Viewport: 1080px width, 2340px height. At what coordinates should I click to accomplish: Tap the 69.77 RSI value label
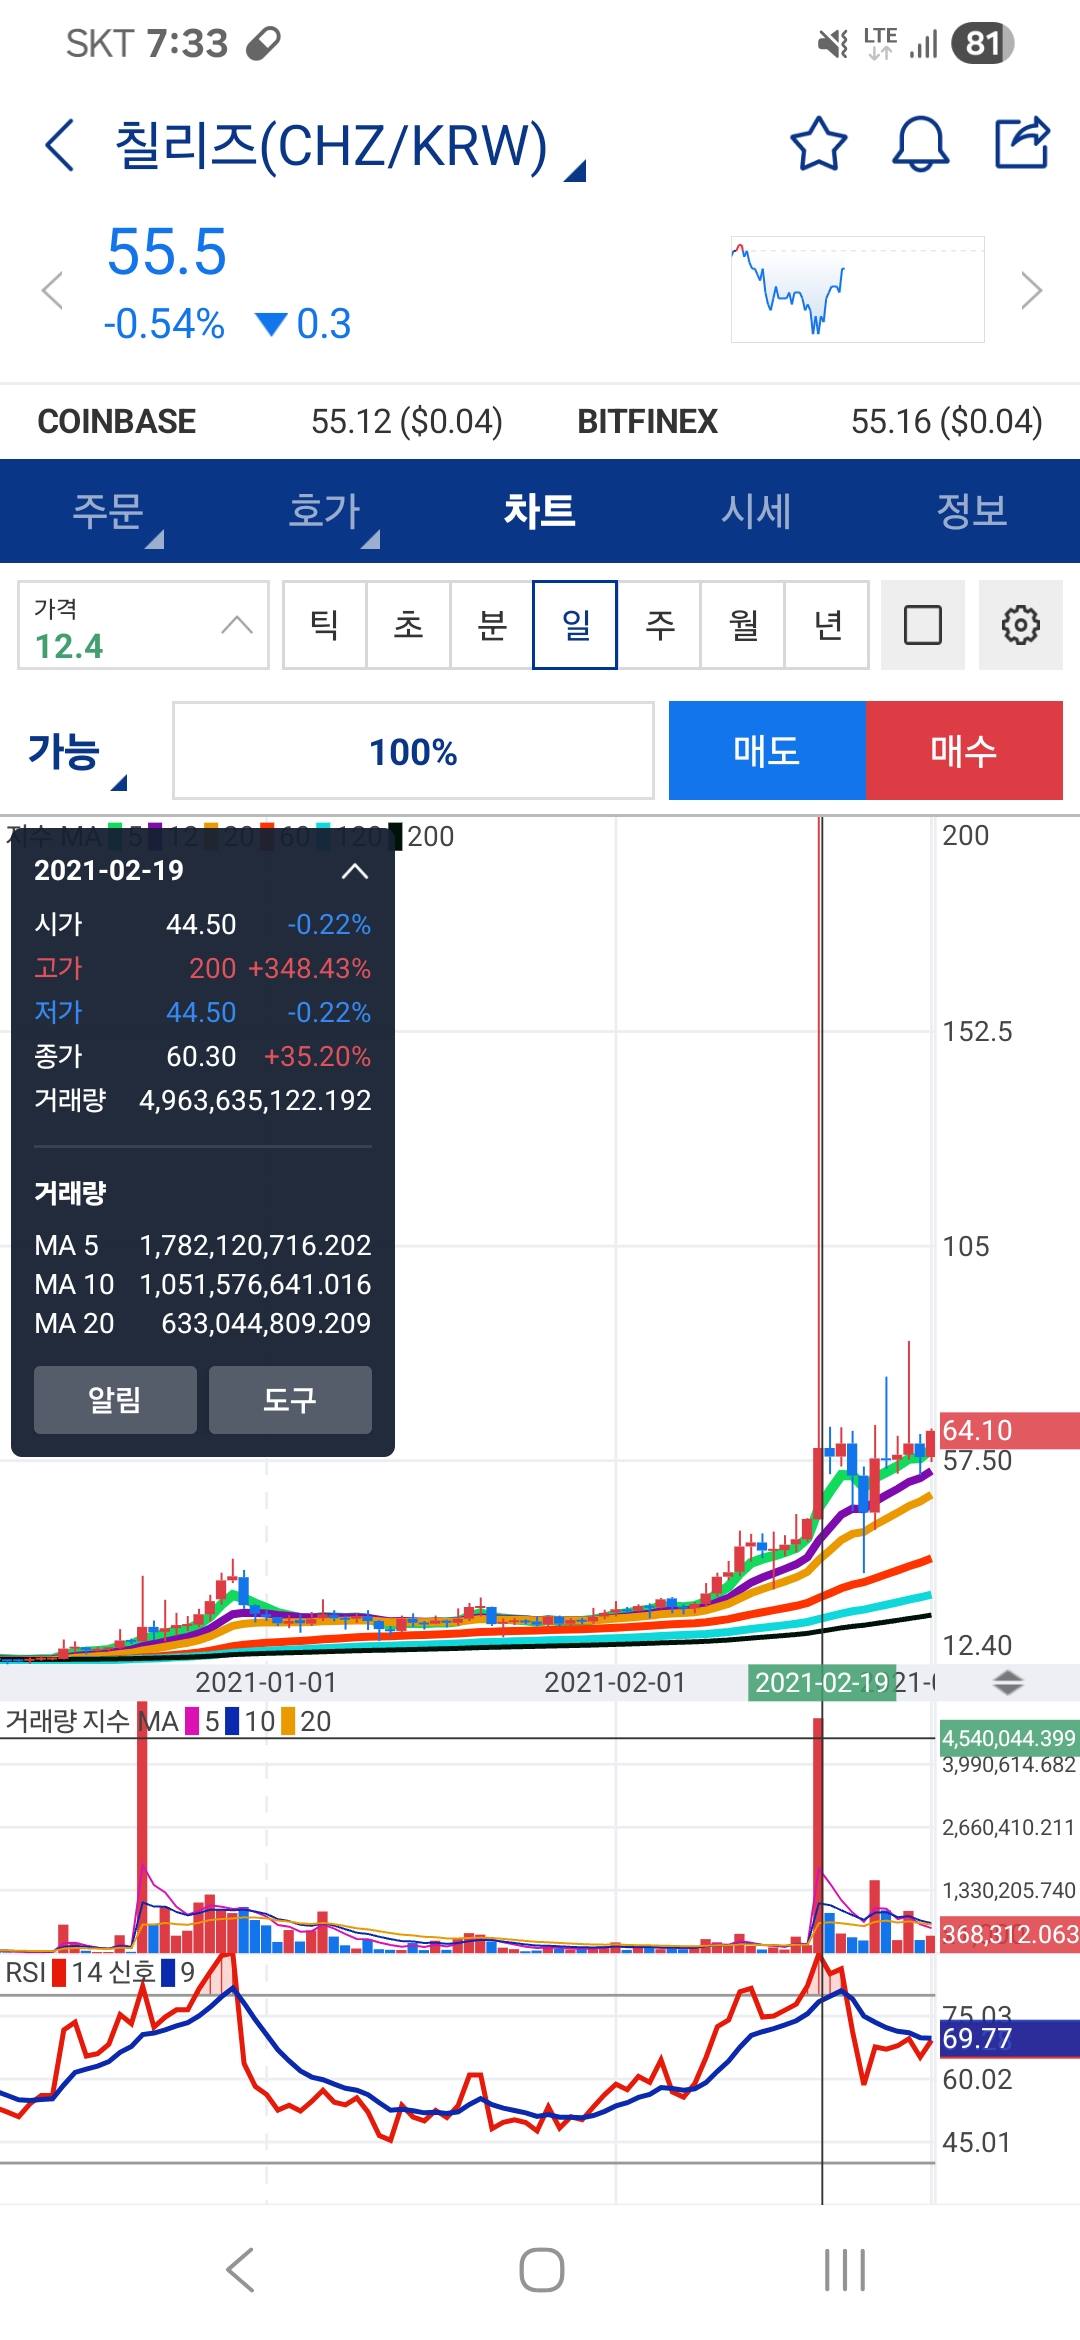pos(1009,2038)
